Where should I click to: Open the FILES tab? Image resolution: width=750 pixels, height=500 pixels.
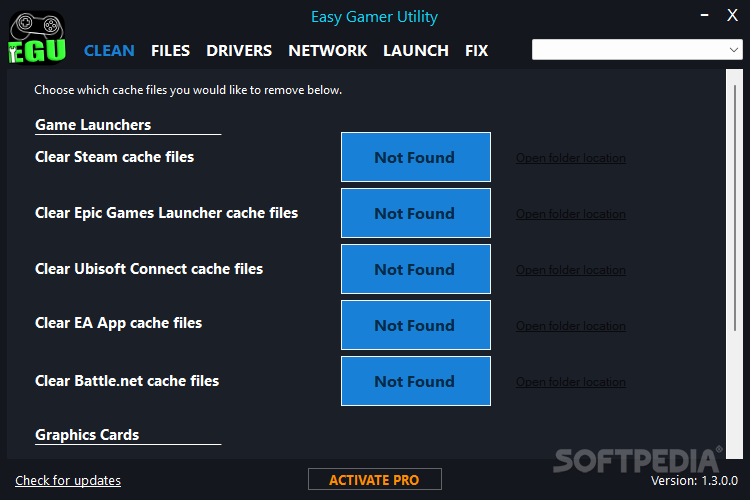click(x=170, y=51)
